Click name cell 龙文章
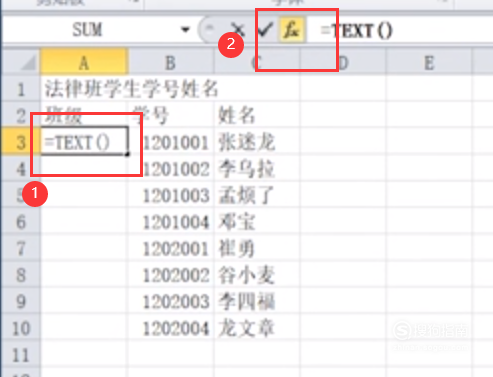This screenshot has height=377, width=493. [x=257, y=328]
